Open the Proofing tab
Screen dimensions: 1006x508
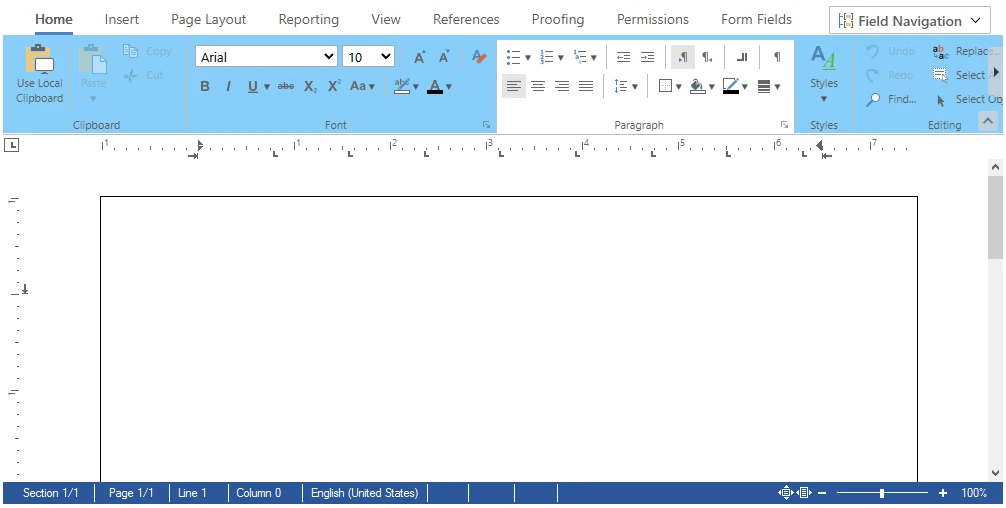(558, 19)
